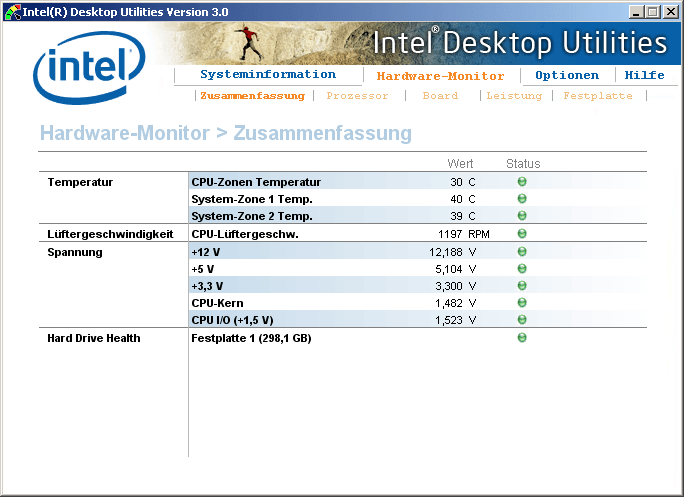Click the 39 C temperature value

463,216
